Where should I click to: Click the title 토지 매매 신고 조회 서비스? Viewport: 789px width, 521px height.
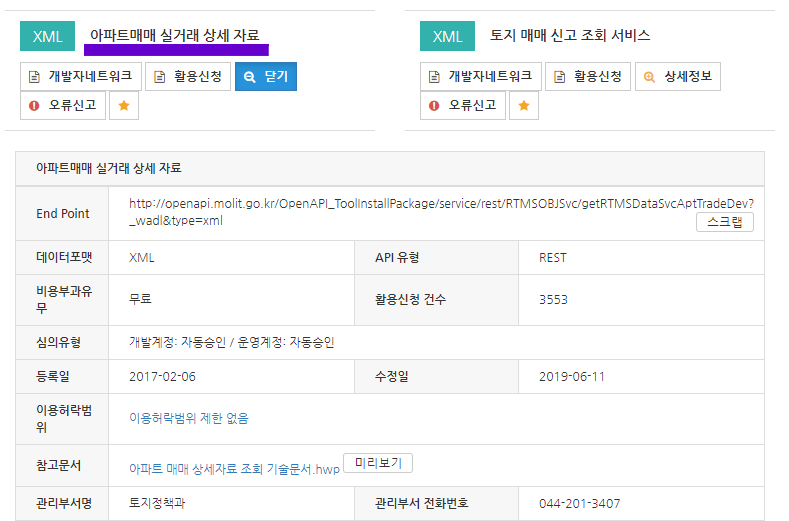[x=570, y=35]
